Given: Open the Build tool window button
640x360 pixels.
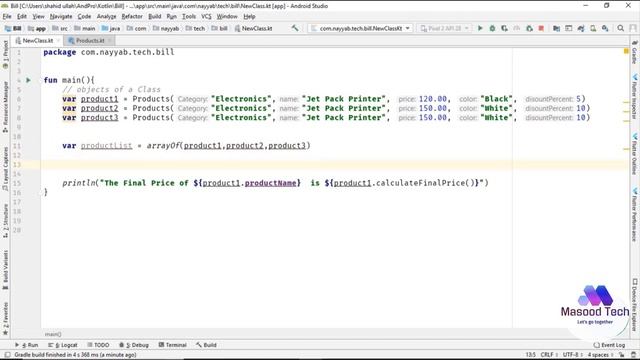Looking at the screenshot, I should [206, 345].
